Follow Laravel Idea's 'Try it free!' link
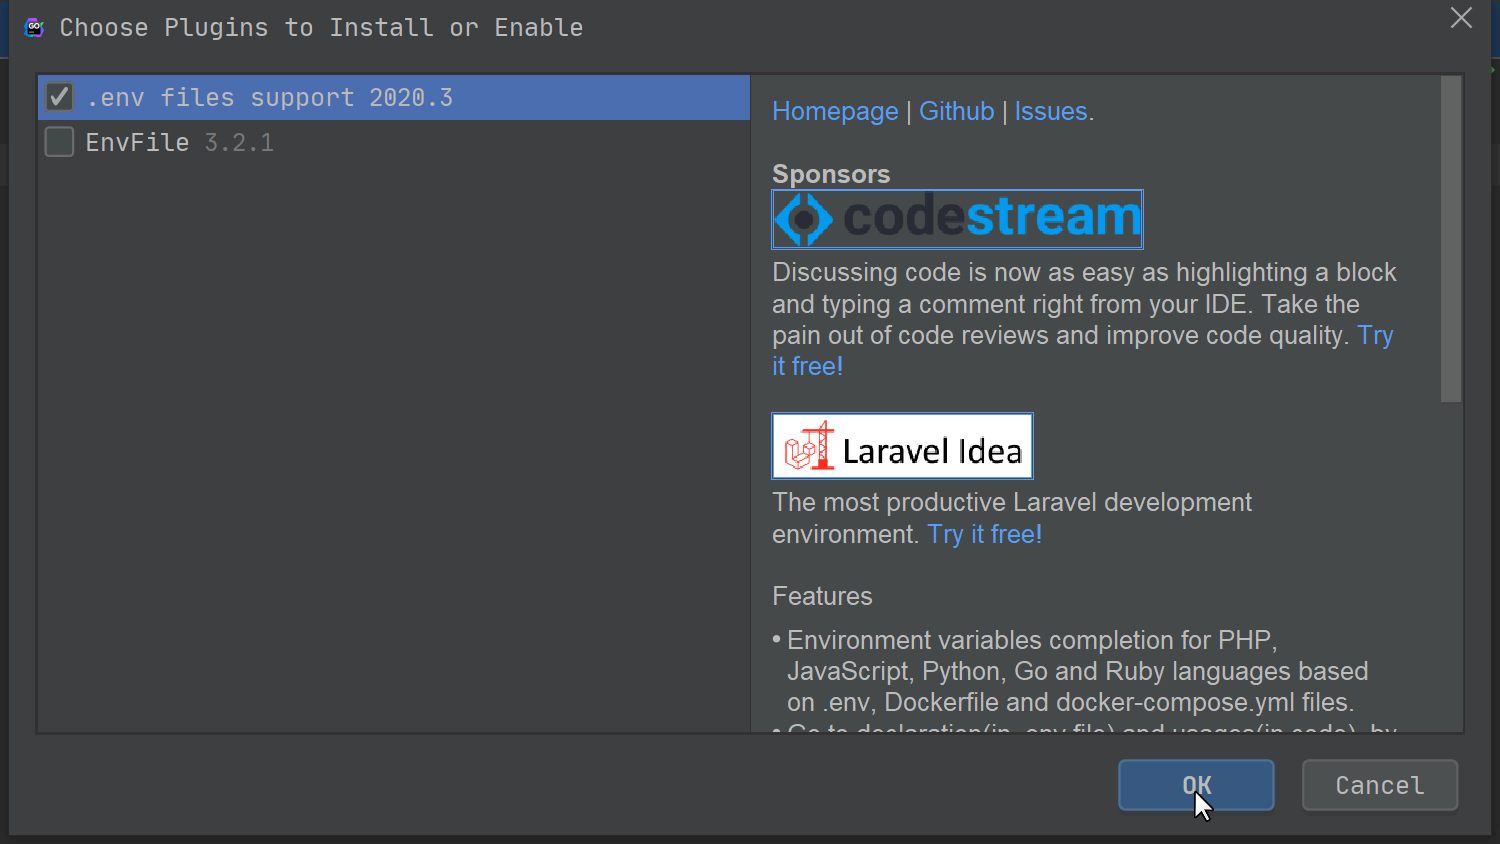1500x844 pixels. coord(984,534)
